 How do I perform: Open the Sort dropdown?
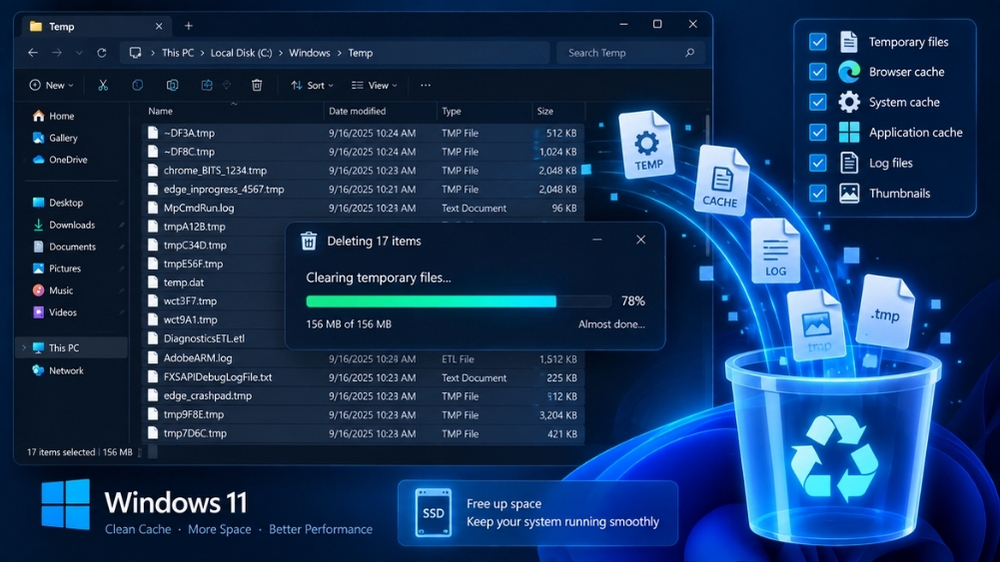tap(312, 85)
